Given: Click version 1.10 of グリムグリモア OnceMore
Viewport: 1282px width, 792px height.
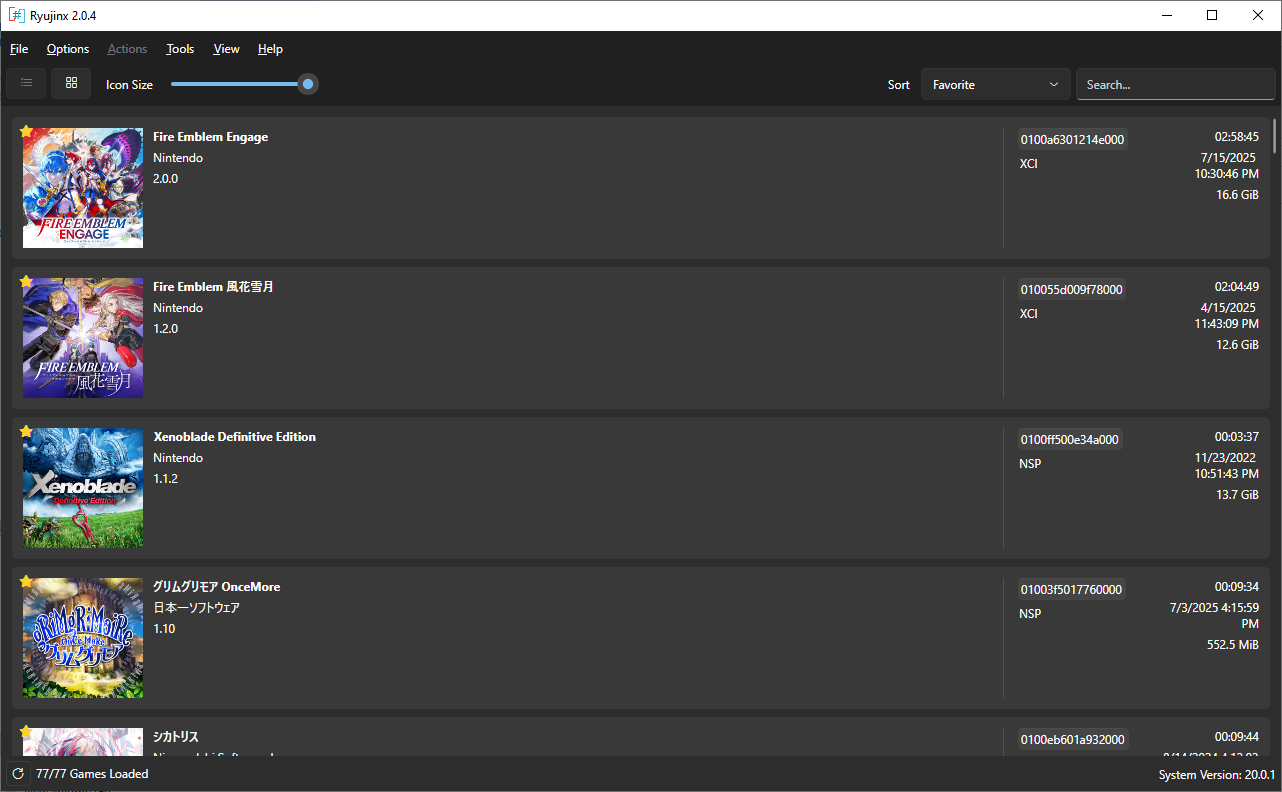Looking at the screenshot, I should click(164, 629).
